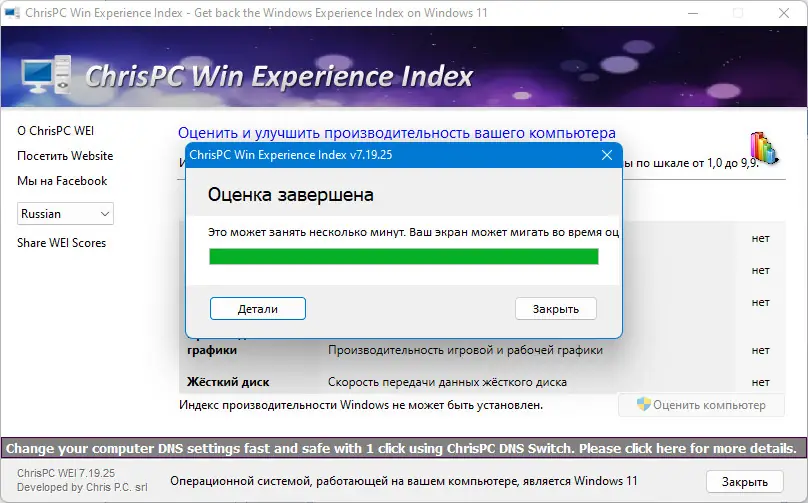Open the Russian language dropdown
Viewport: 808px width, 503px height.
(65, 214)
